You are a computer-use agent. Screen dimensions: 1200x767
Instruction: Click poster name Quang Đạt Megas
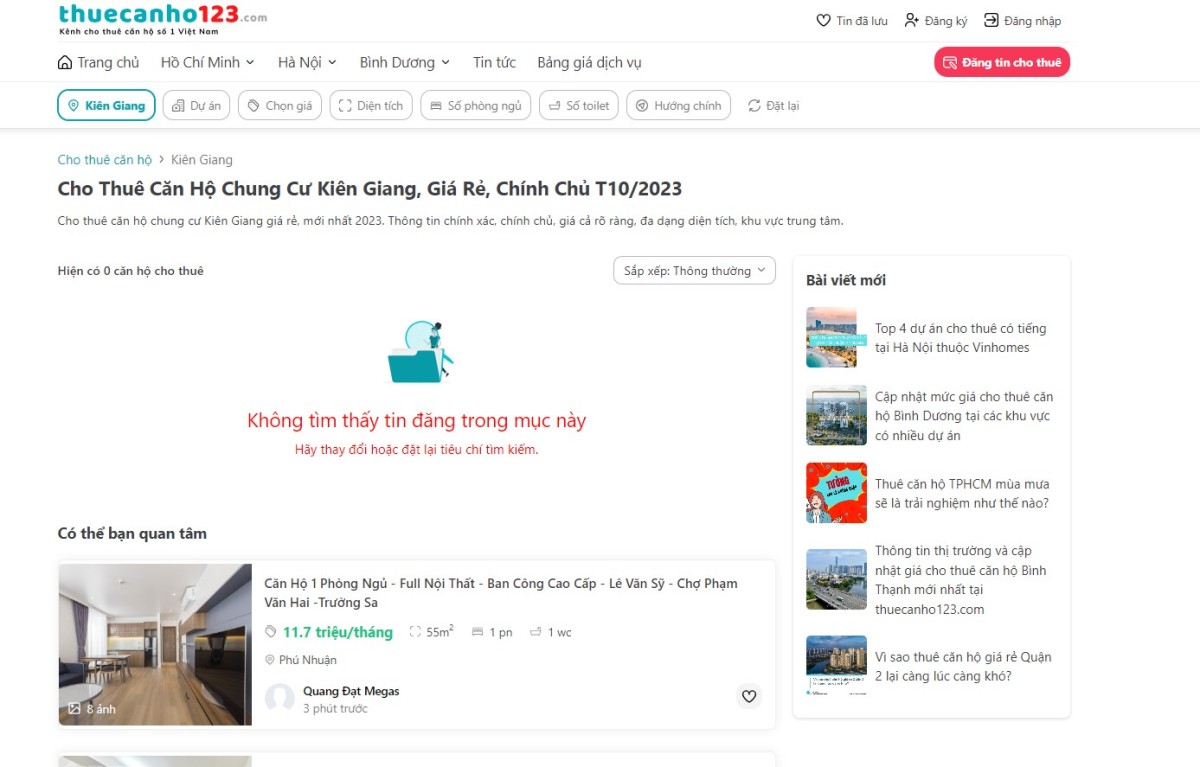(351, 691)
